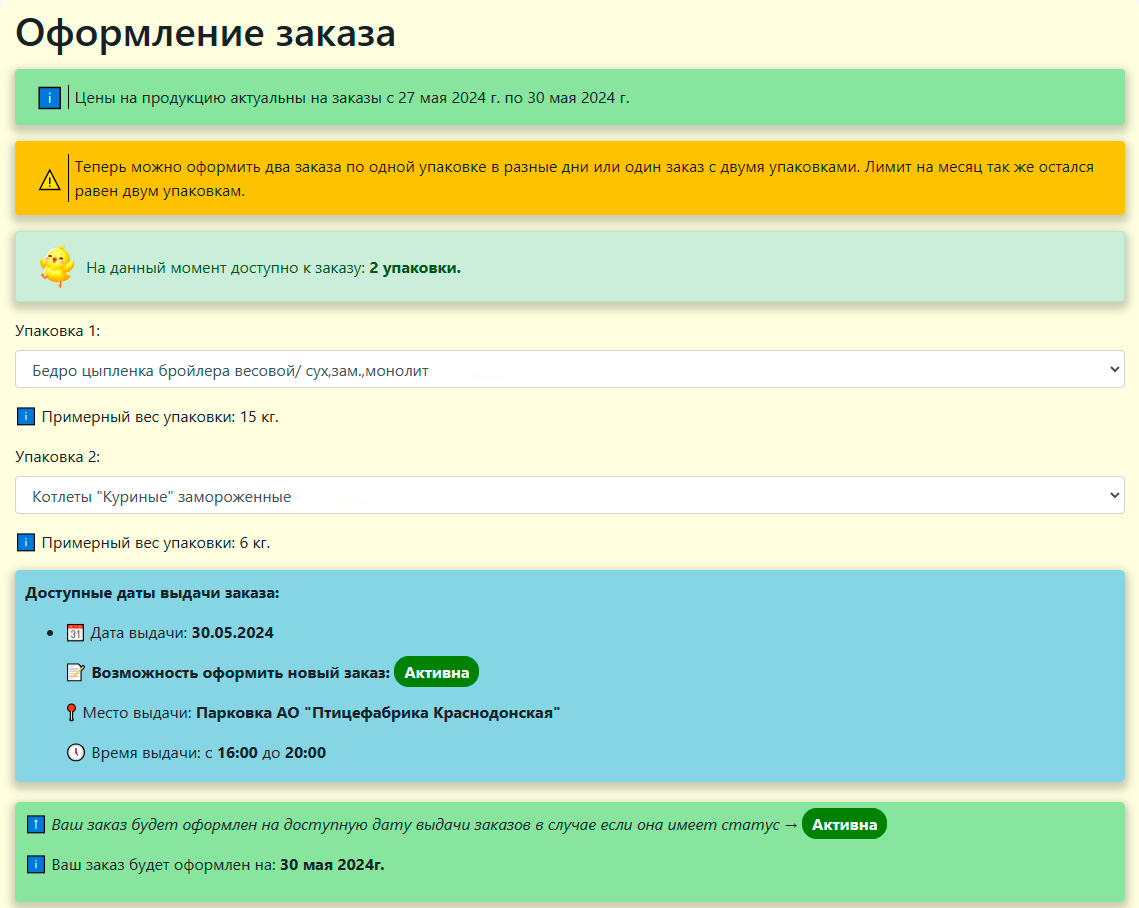Screen dimensions: 1139x908
Task: Click the clock icon next to Время выдачи
Action: [x=76, y=753]
